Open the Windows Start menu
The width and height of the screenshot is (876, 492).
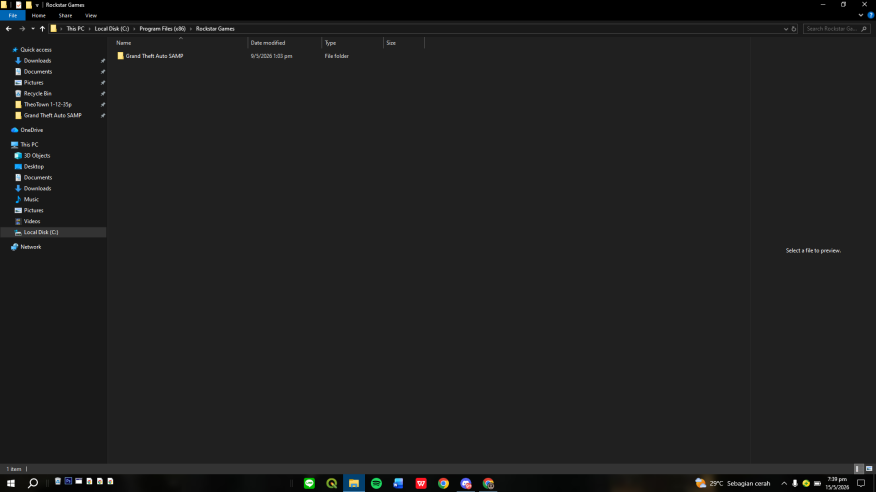click(11, 483)
